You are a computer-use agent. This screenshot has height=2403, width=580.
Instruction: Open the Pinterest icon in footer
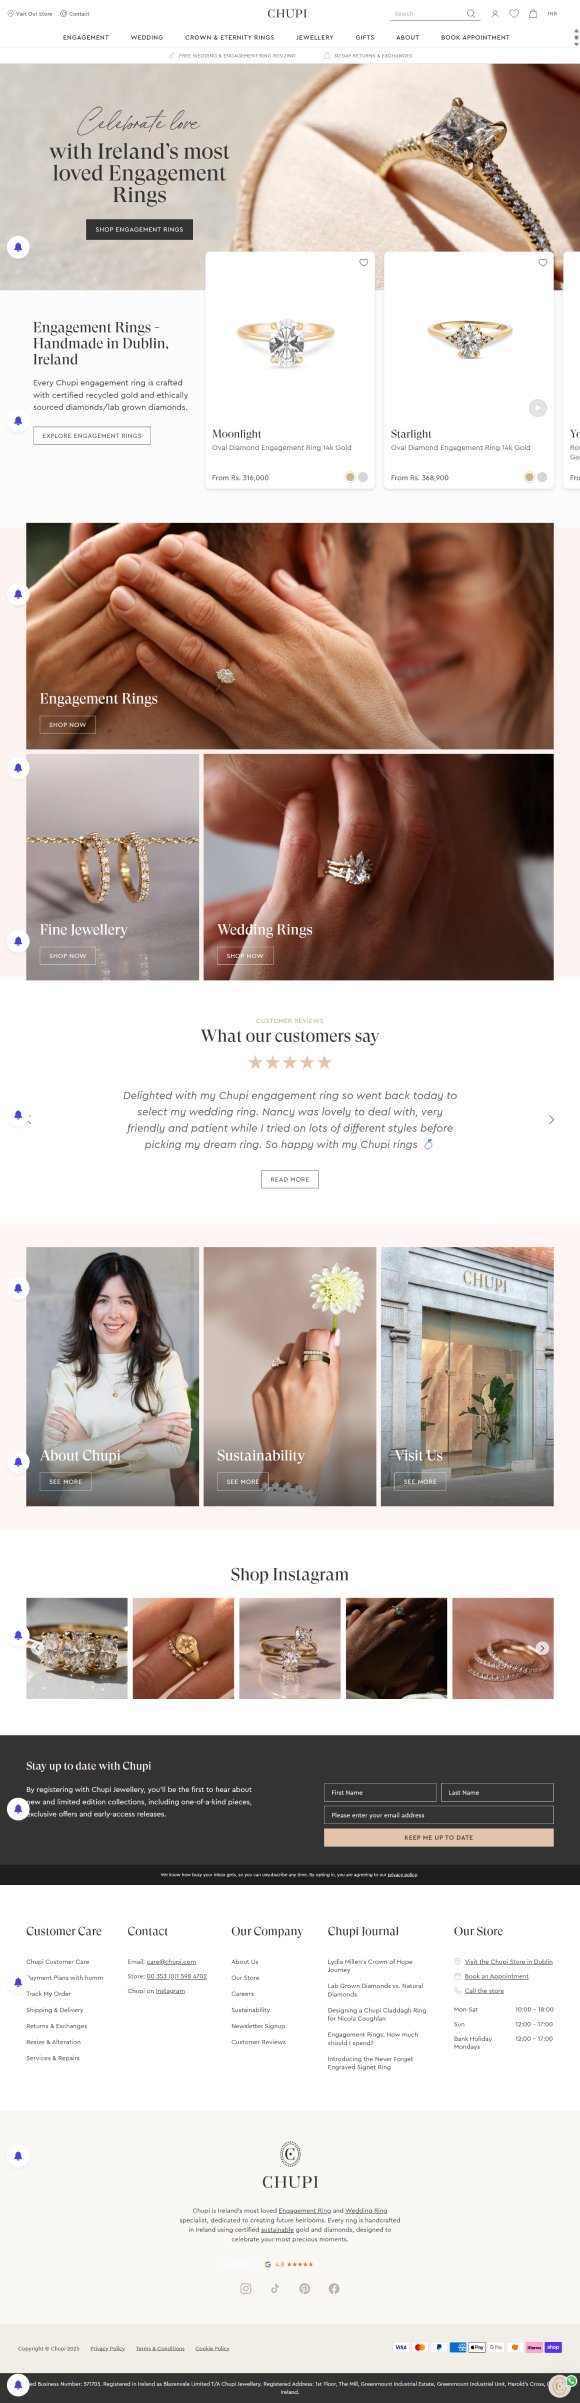coord(304,2289)
